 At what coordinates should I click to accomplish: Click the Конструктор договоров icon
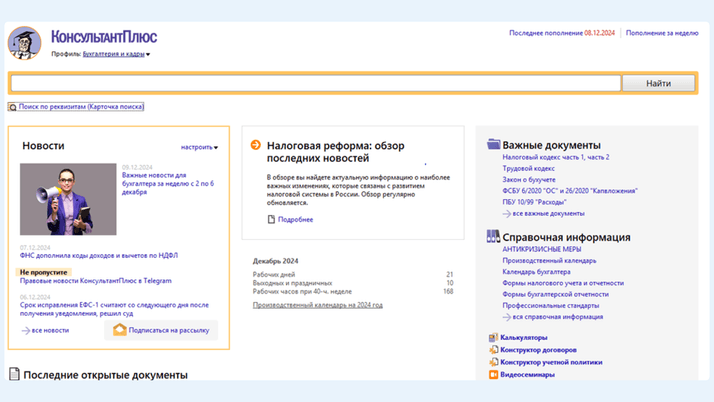click(493, 350)
